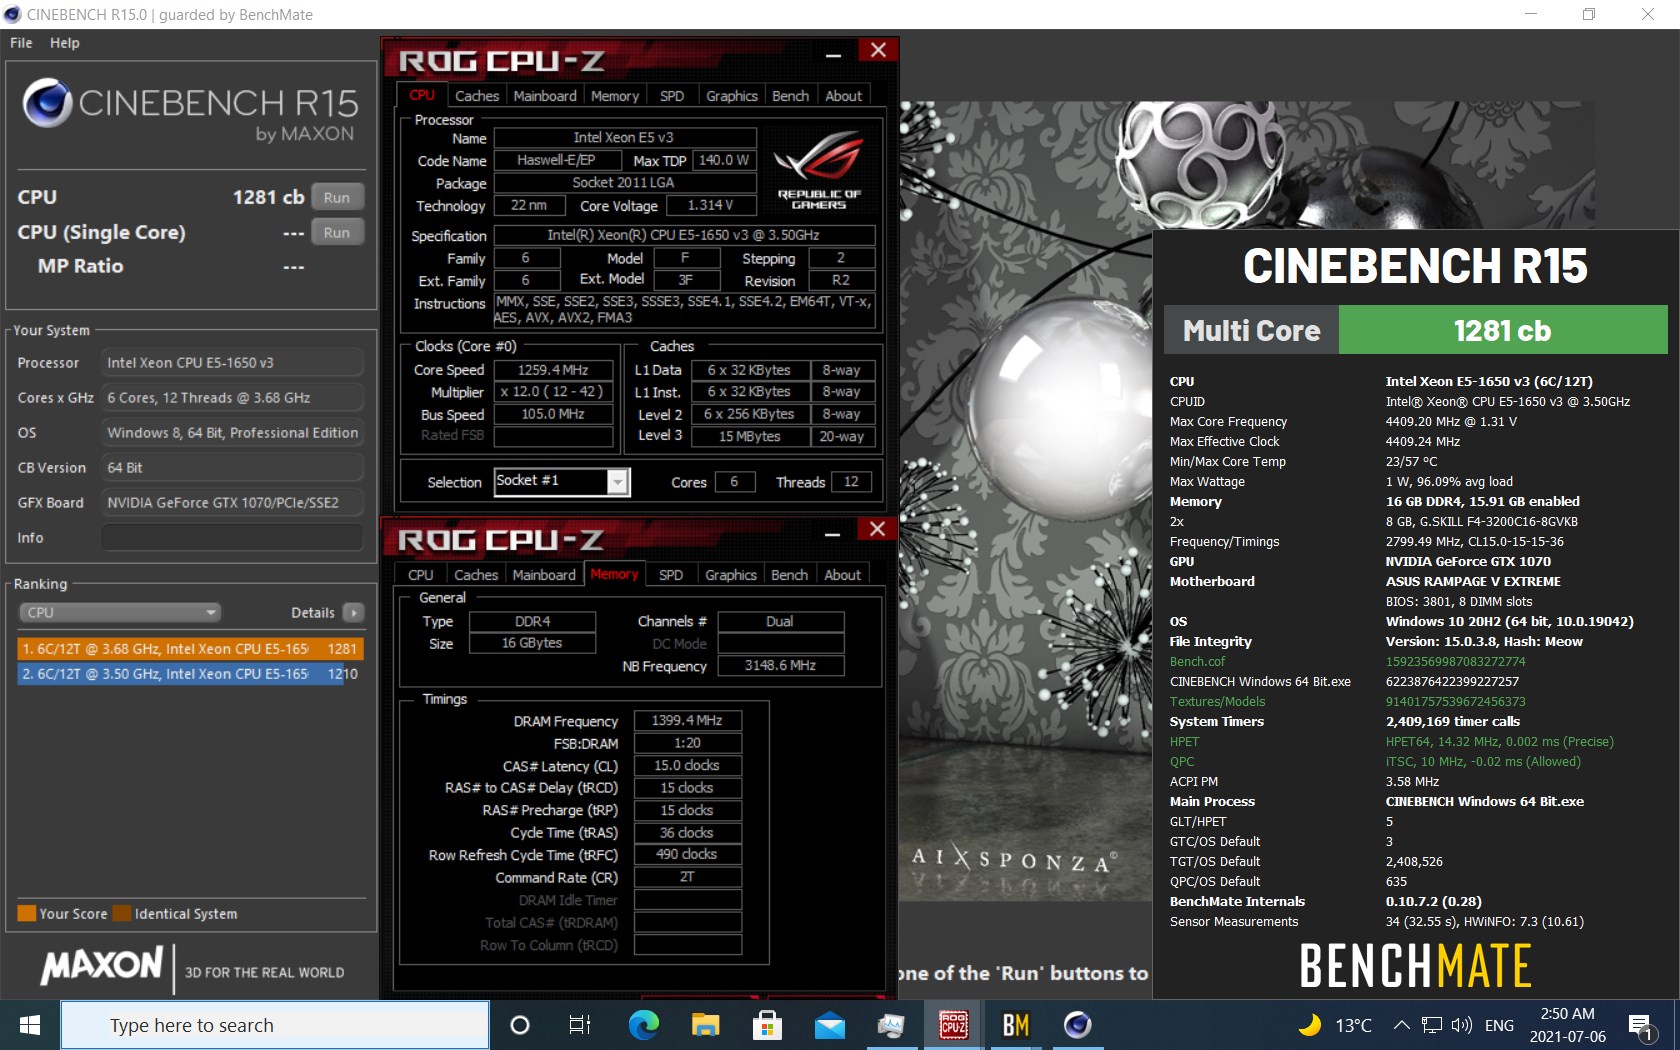The image size is (1680, 1050).
Task: Show hidden system tray icons
Action: (x=1401, y=1025)
